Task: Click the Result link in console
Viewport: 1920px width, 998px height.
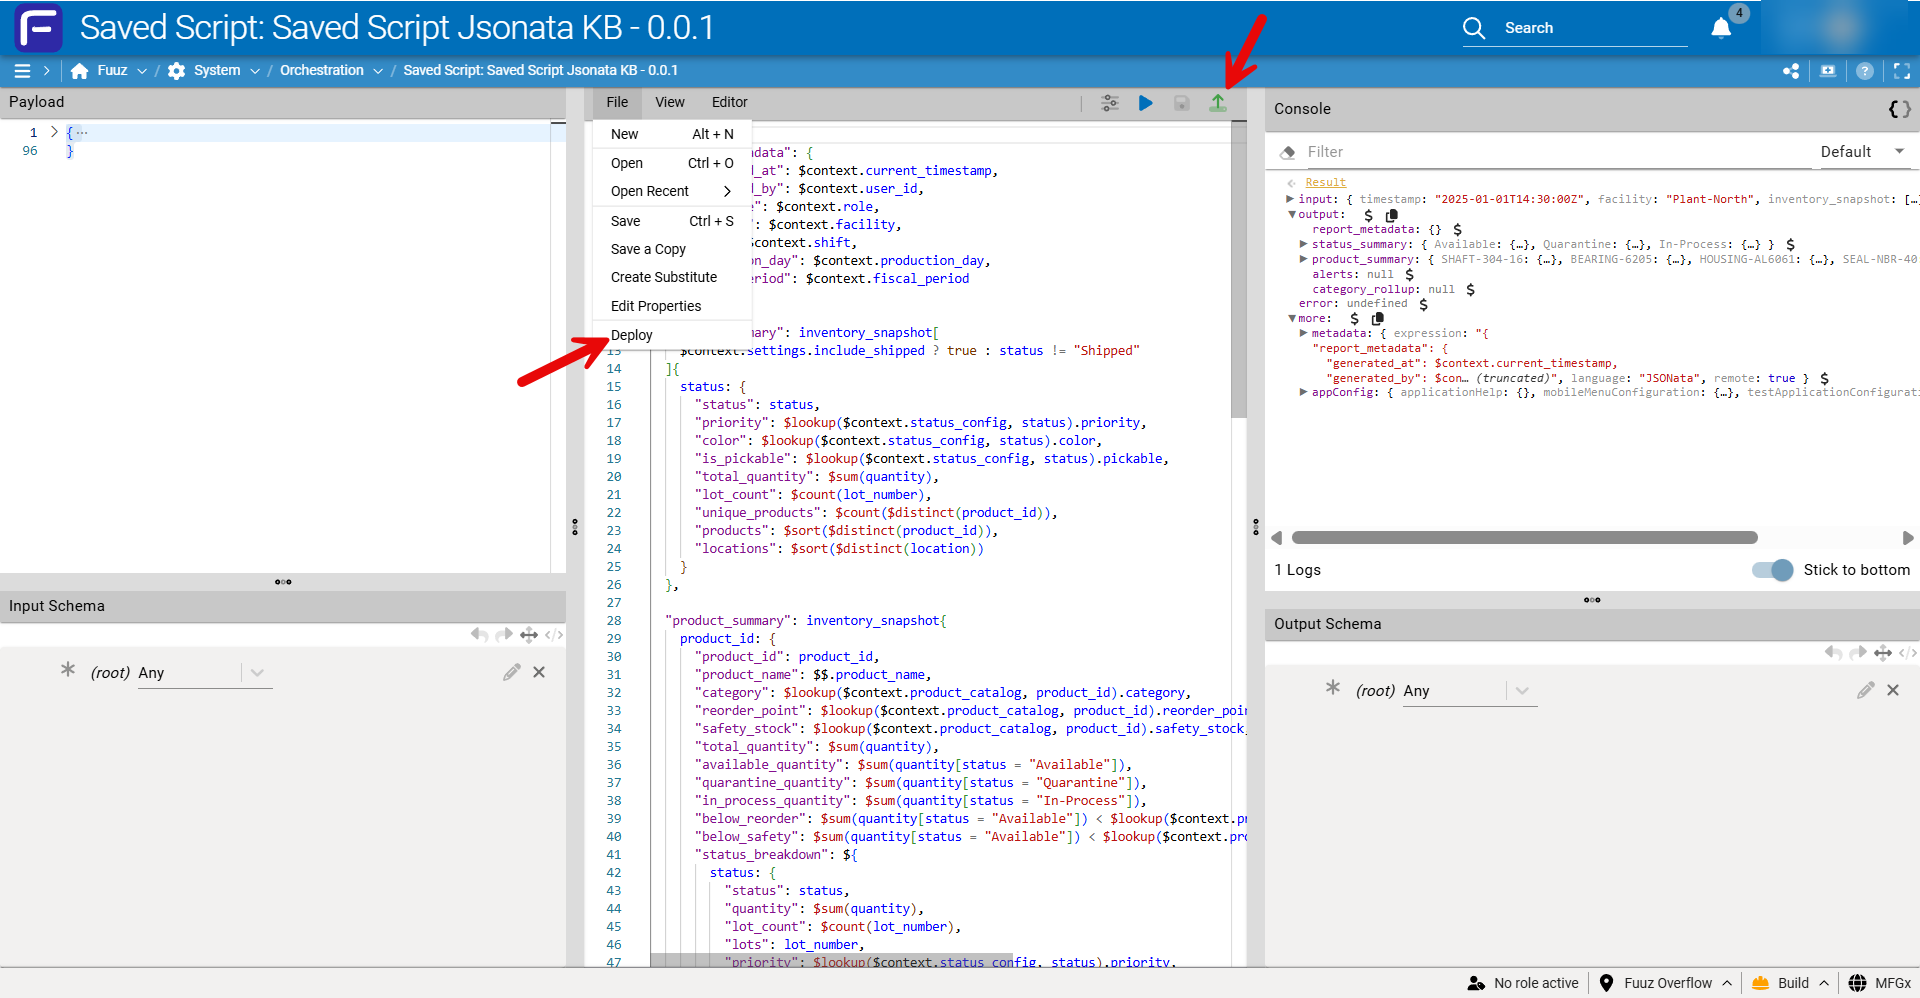Action: [1325, 182]
